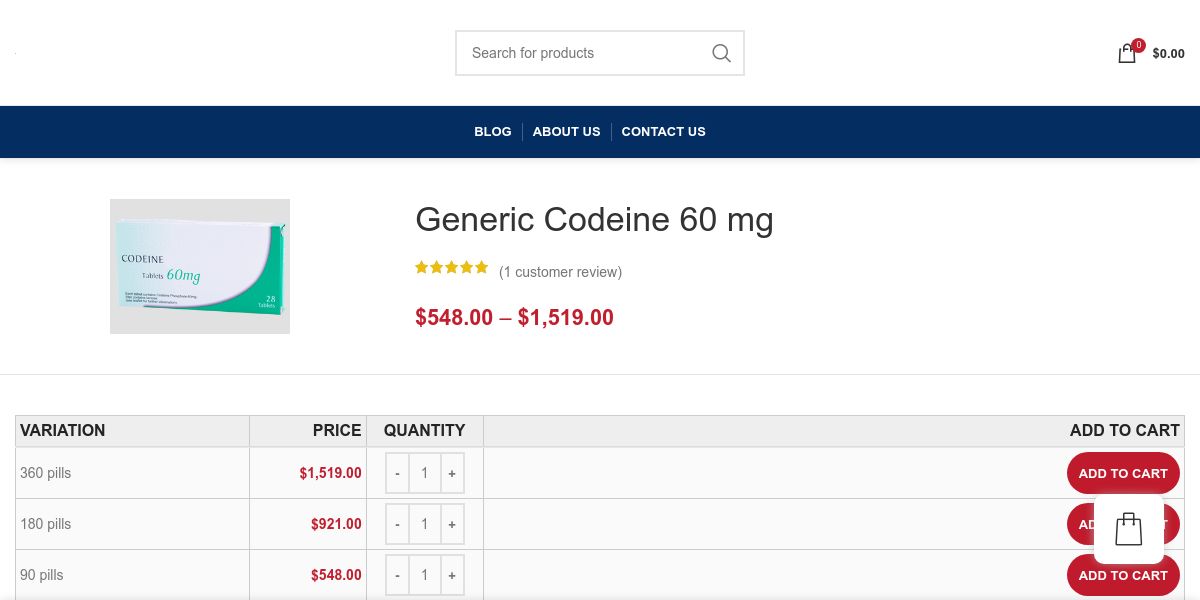Open the floating shopping bag widget
The height and width of the screenshot is (600, 1200).
click(1128, 529)
